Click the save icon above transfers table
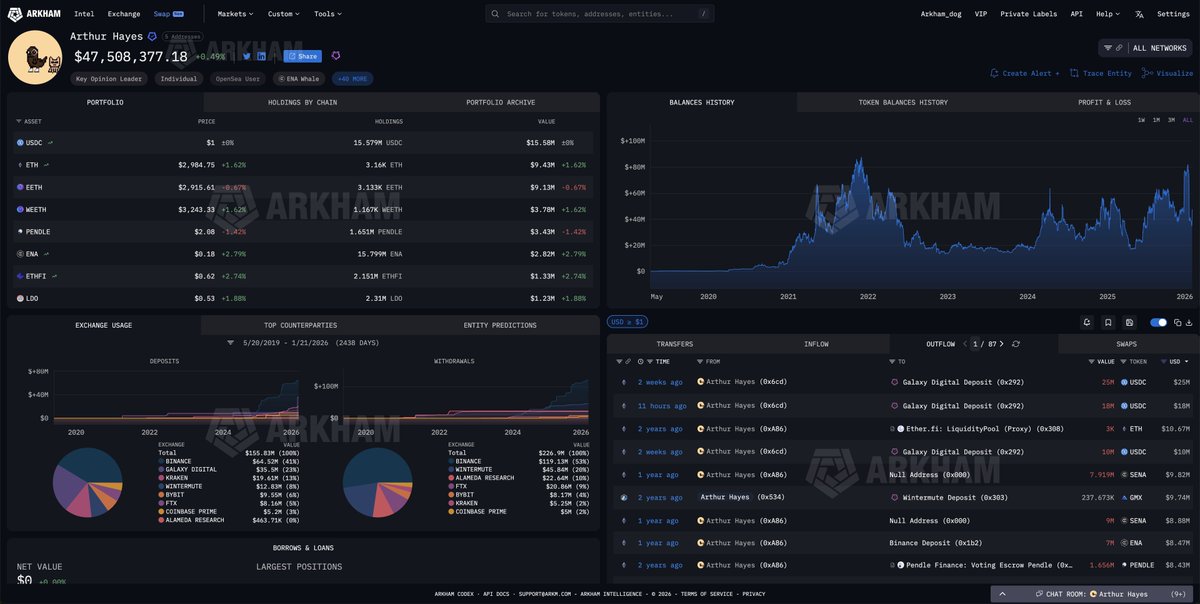 [x=1129, y=322]
